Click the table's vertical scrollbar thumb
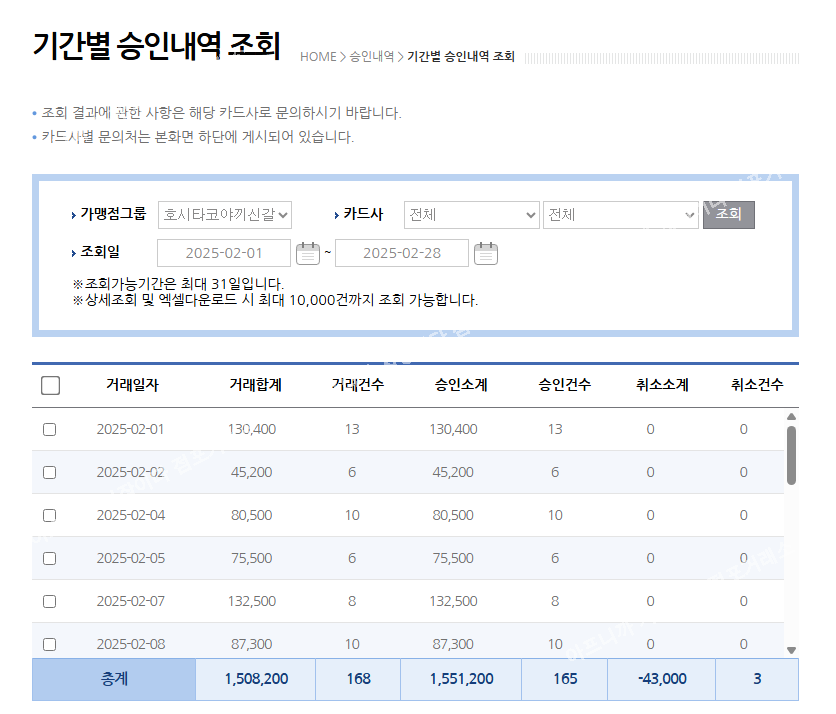The width and height of the screenshot is (836, 714). coord(791,455)
